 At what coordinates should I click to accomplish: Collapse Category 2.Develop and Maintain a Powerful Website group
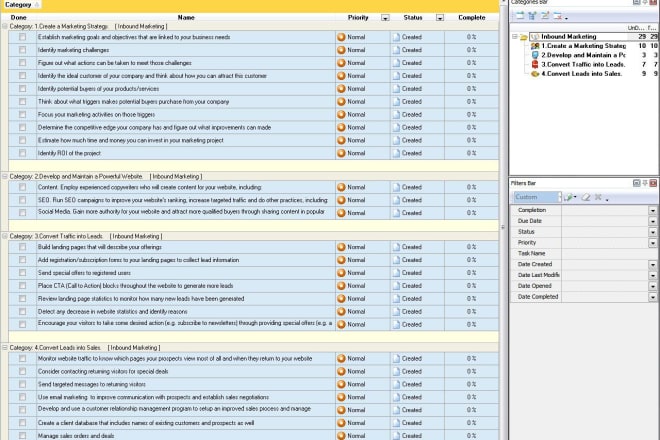coord(5,176)
